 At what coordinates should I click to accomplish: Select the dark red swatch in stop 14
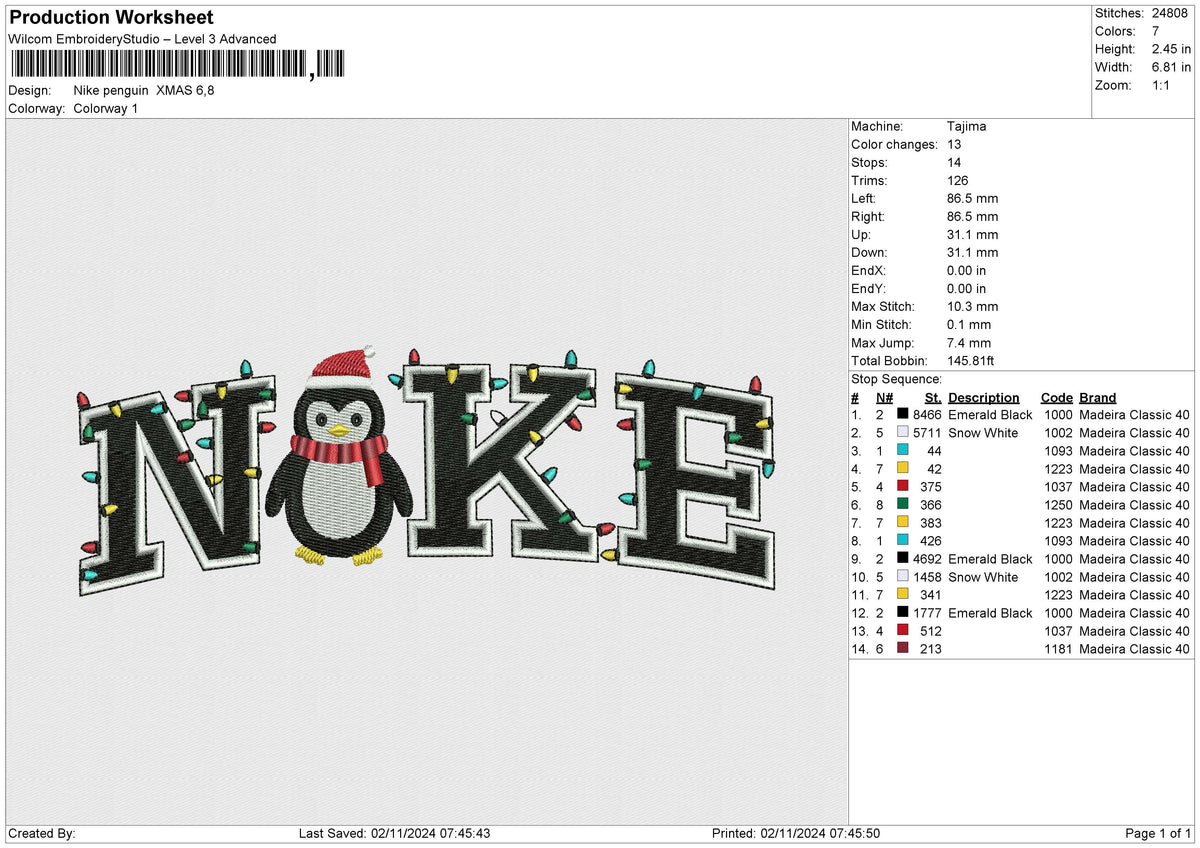903,649
